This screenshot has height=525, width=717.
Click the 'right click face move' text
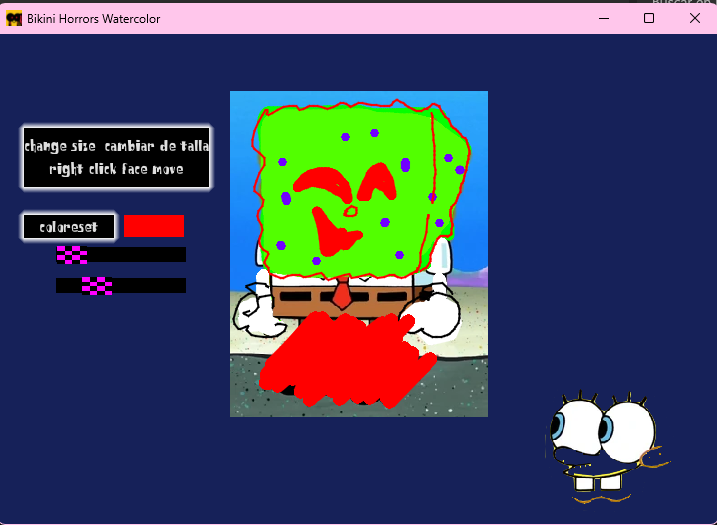[117, 169]
